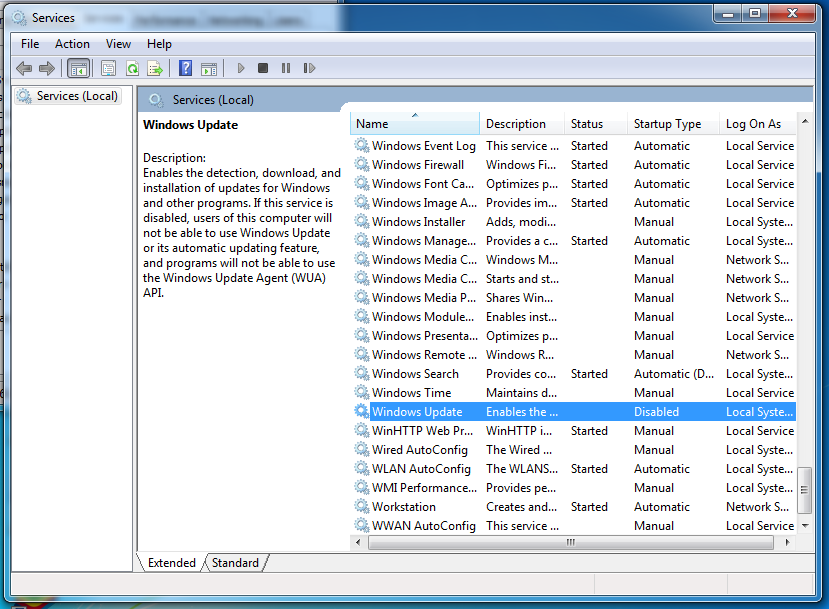
Task: Open Help with the question mark icon
Action: tap(186, 68)
